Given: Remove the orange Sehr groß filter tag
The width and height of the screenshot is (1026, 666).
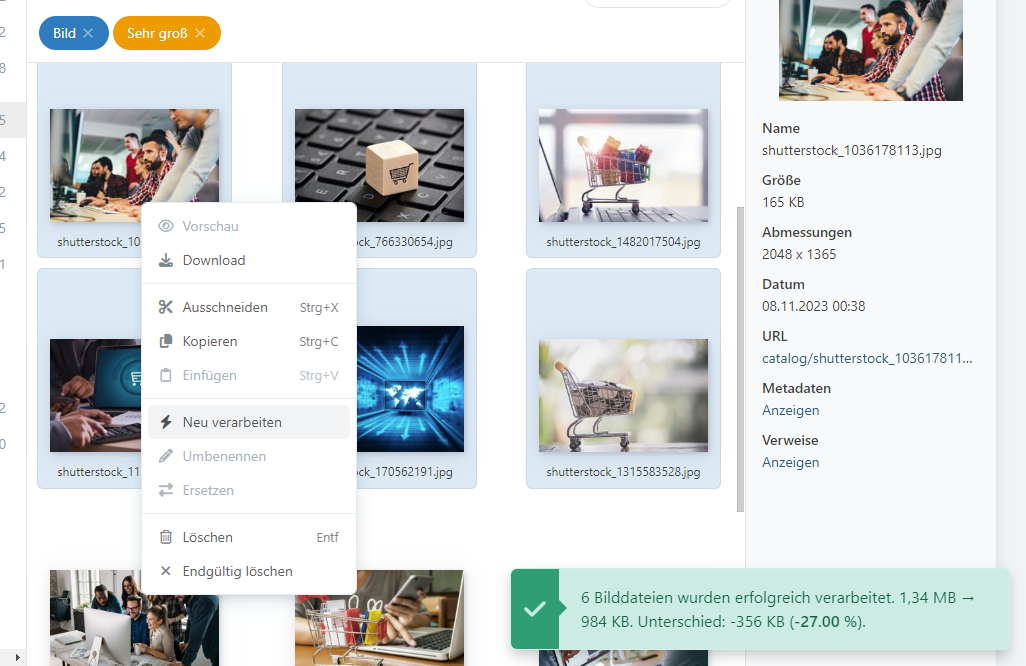Looking at the screenshot, I should point(200,33).
